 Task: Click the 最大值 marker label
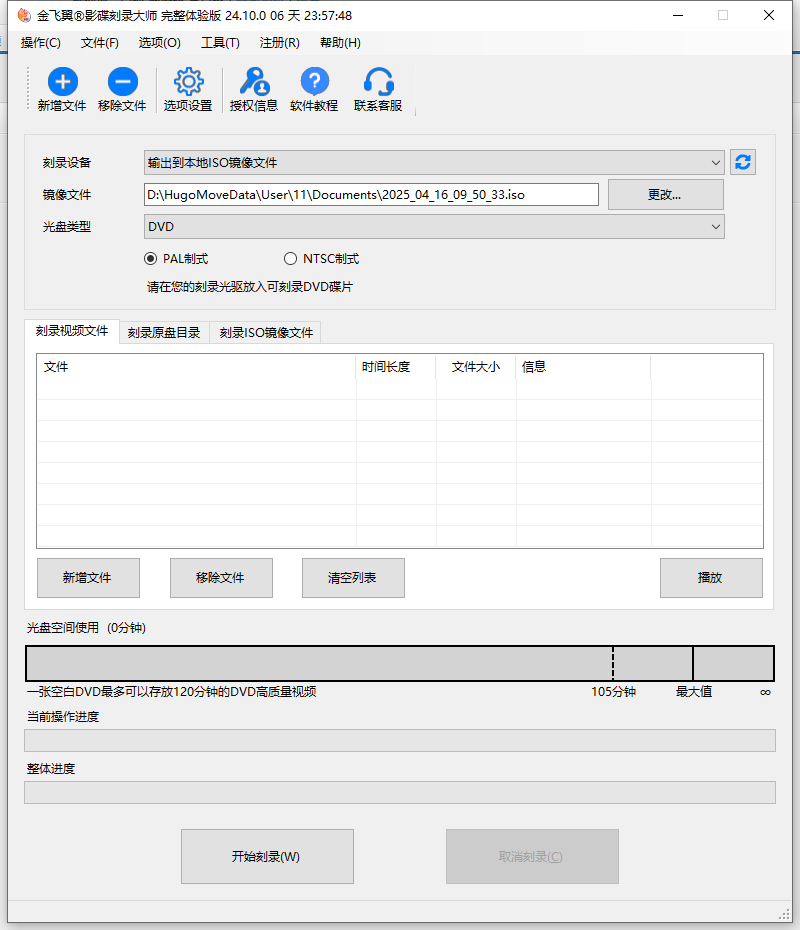tap(694, 692)
